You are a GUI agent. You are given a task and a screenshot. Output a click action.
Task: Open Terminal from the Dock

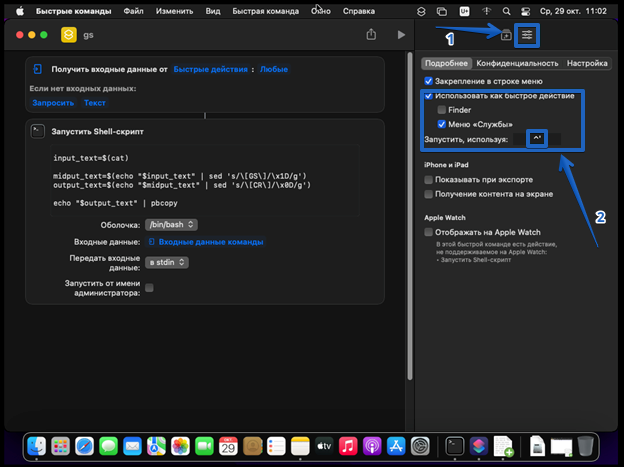(454, 444)
